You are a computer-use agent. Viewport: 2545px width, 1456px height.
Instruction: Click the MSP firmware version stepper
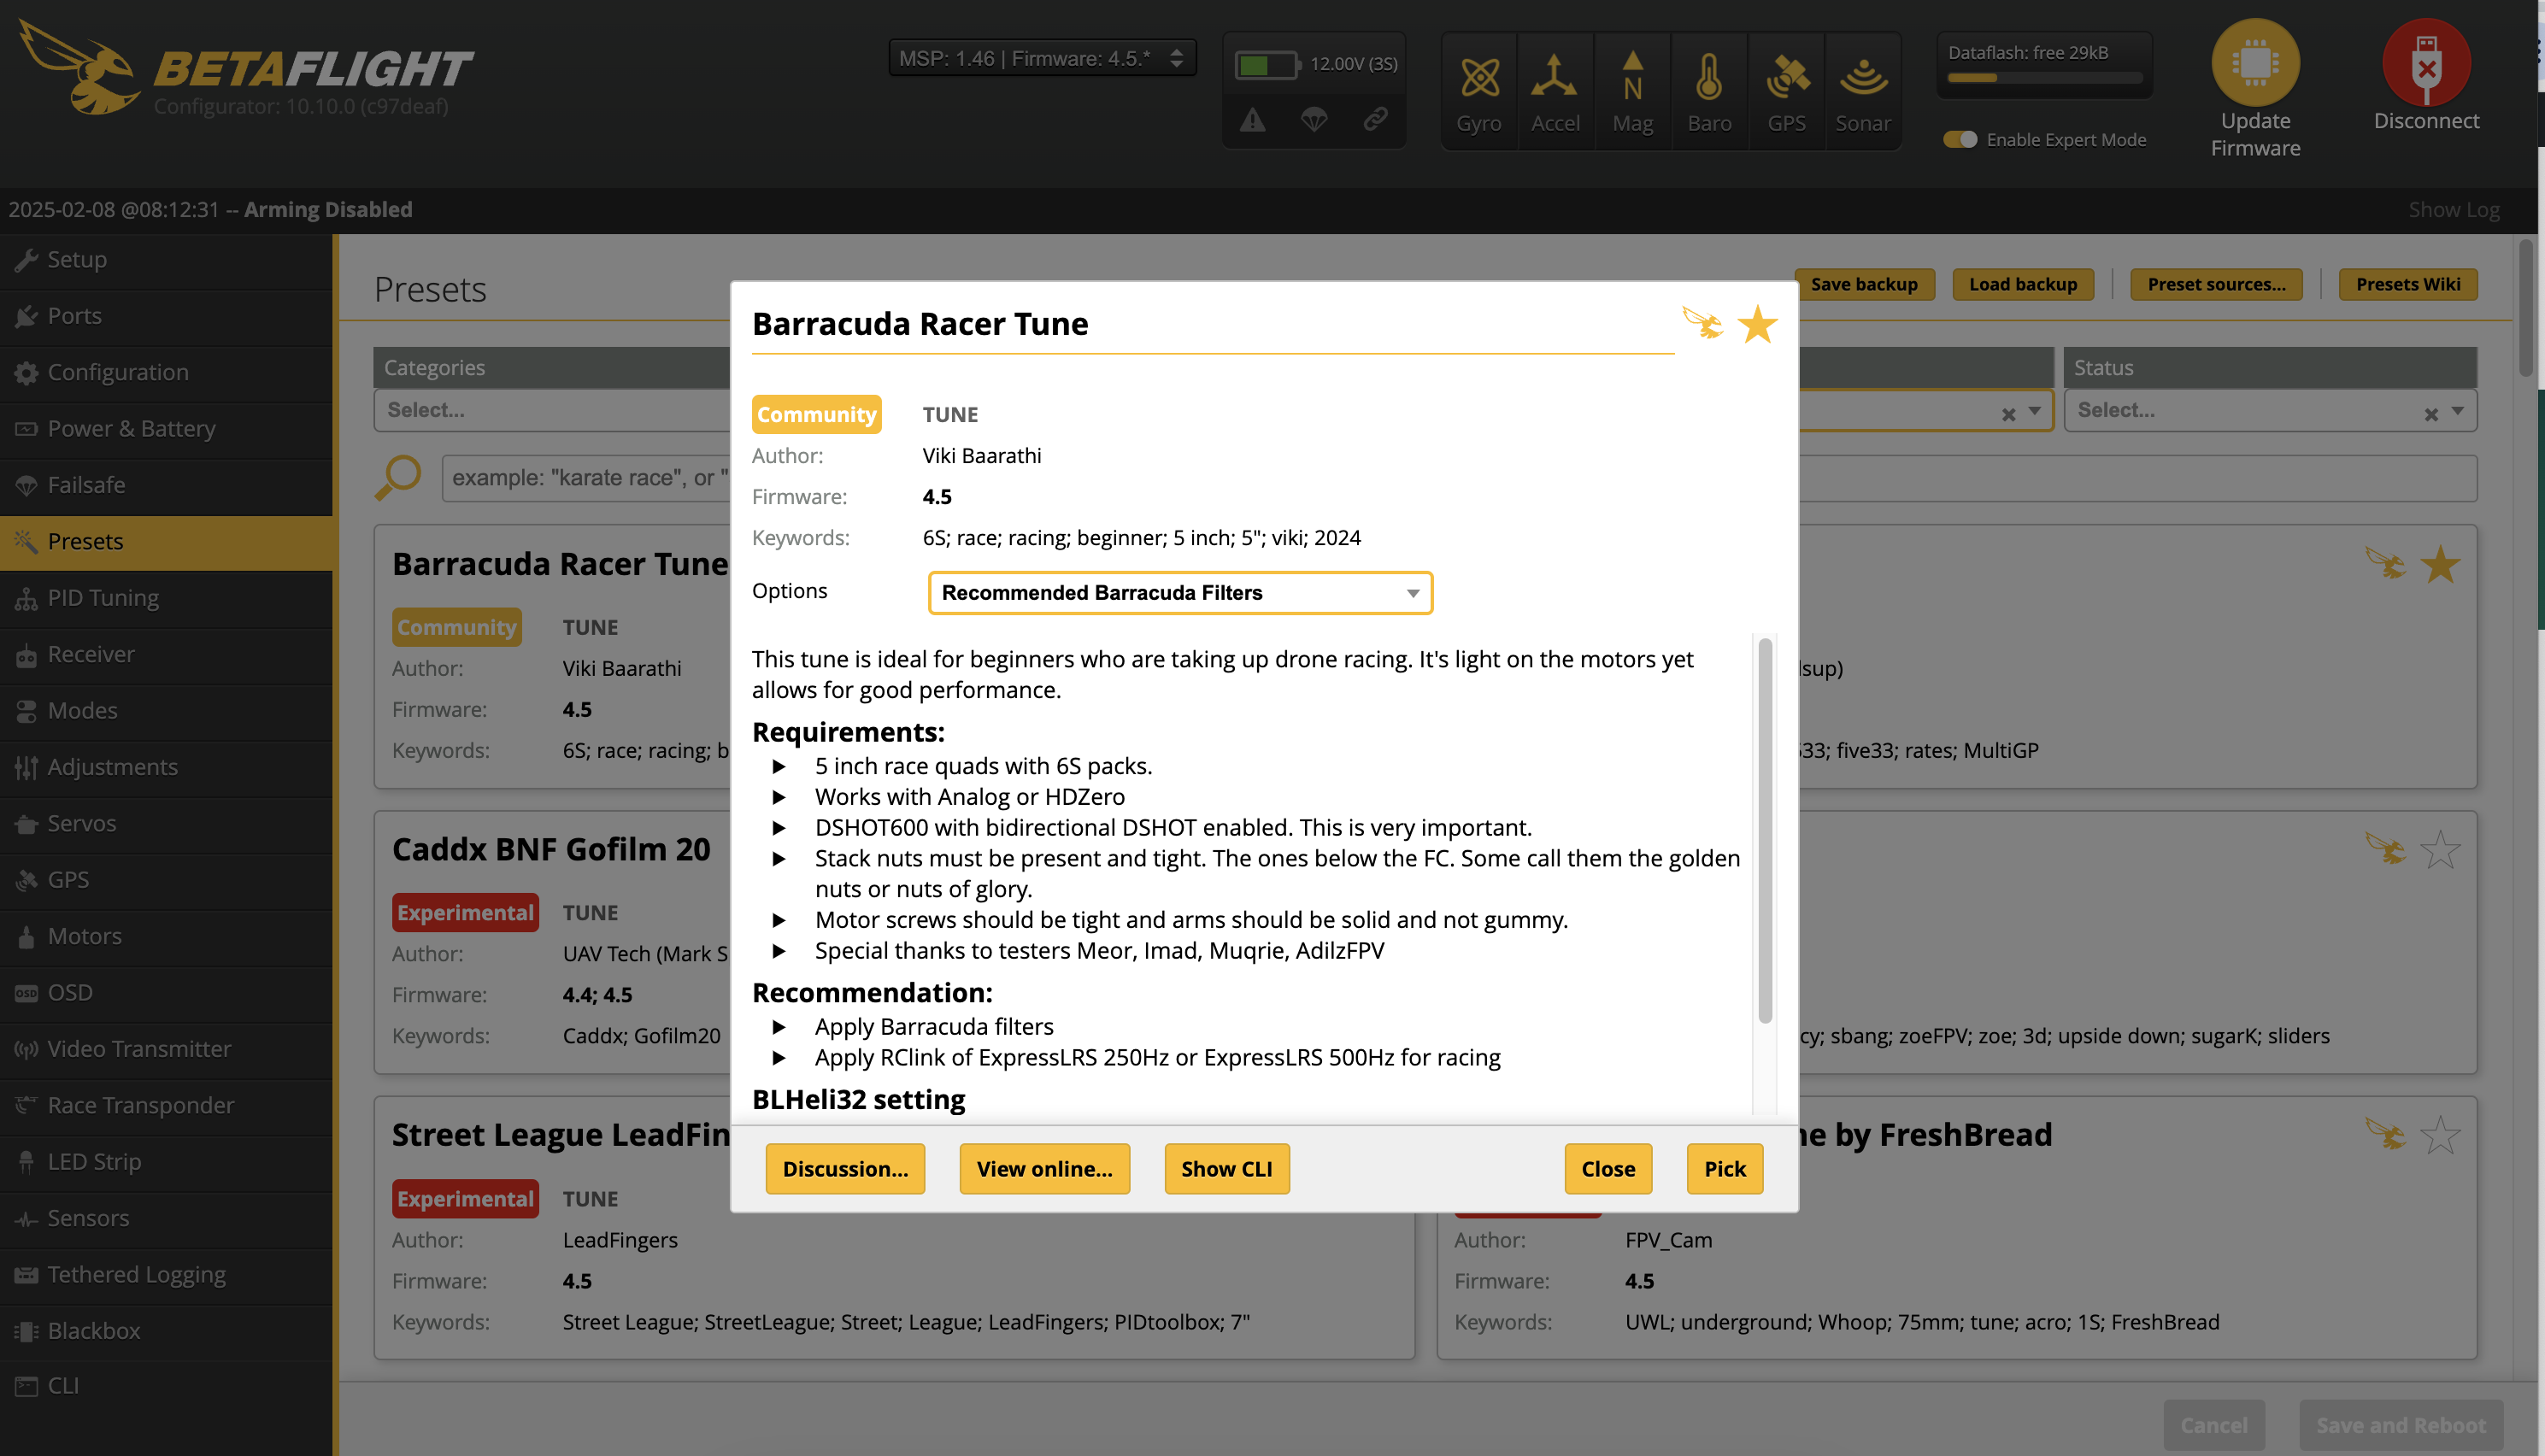pos(1177,59)
